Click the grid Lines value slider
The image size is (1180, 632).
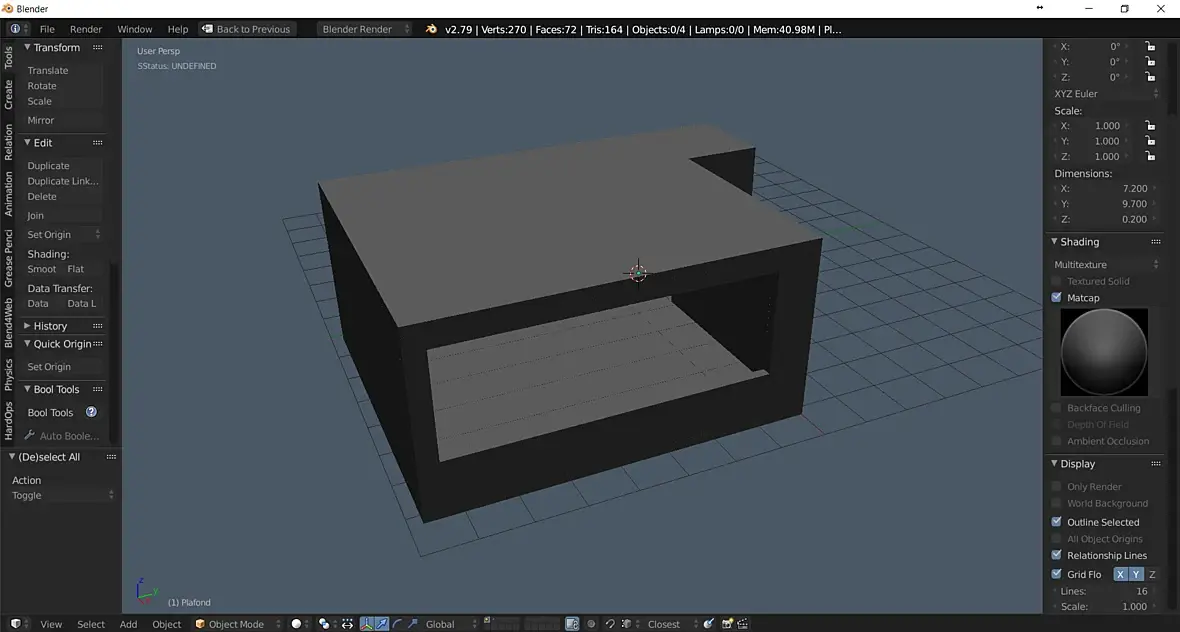tap(1104, 591)
